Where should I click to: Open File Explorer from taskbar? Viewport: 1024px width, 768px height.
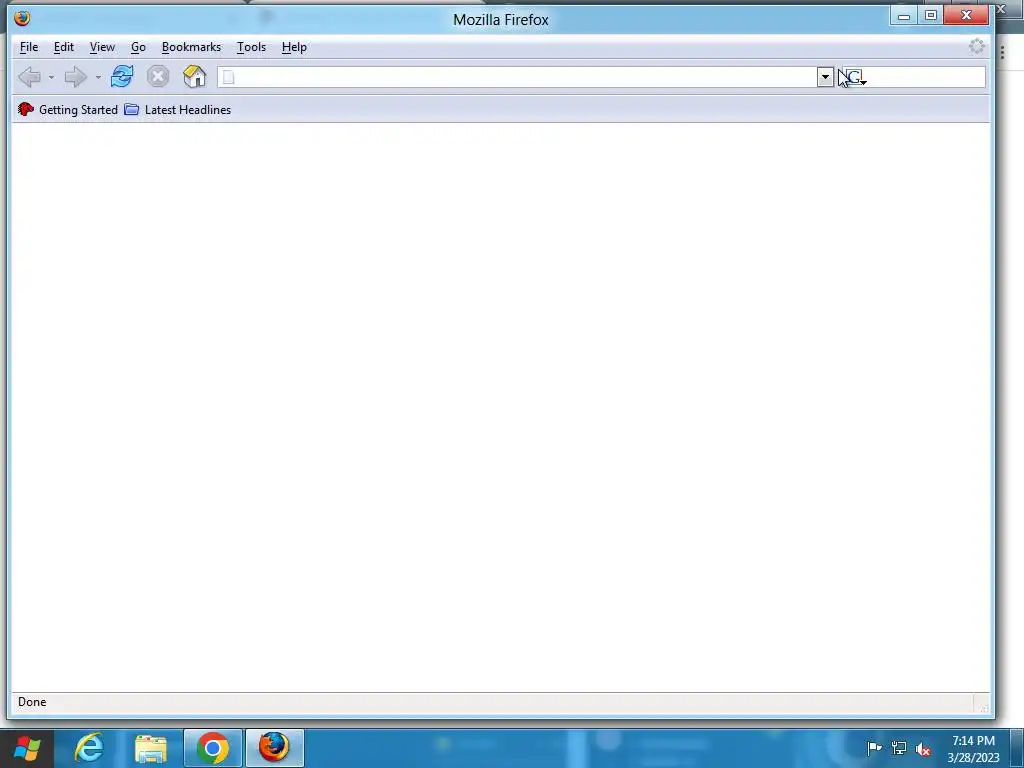pyautogui.click(x=151, y=748)
